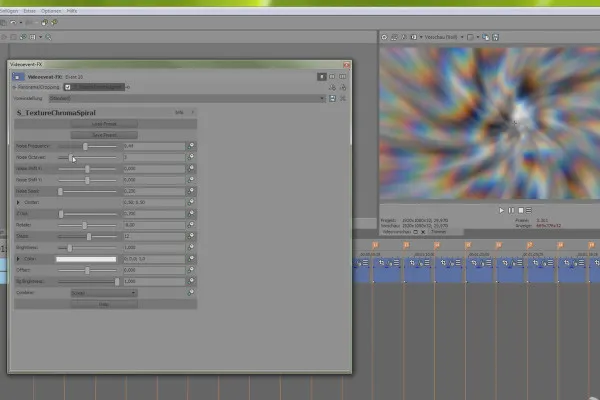Click the Center parameter animation icon

tap(191, 202)
